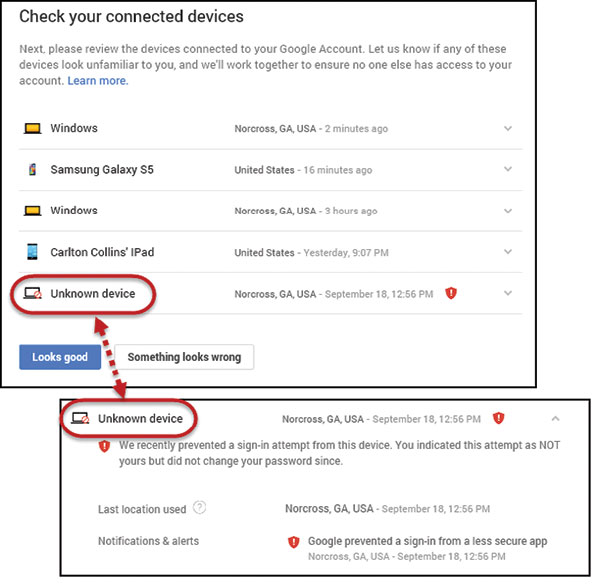Expand the first Windows device details

pos(508,129)
